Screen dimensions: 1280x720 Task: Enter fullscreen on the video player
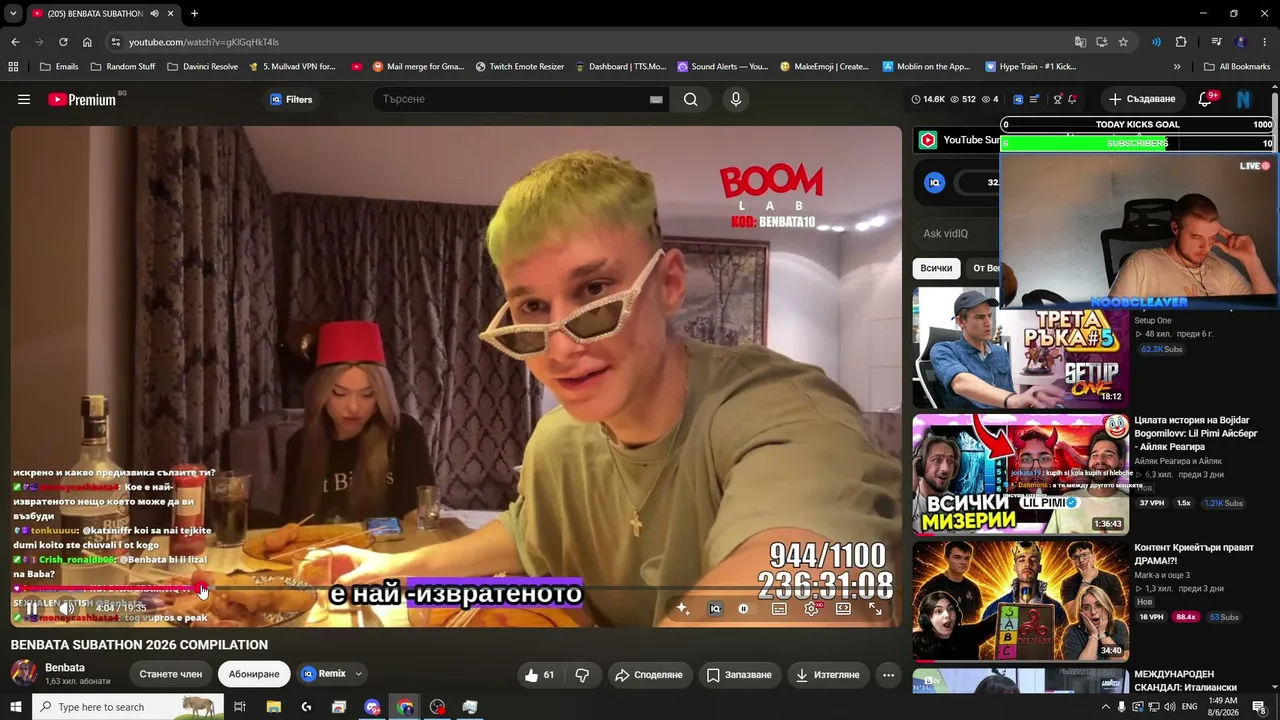[x=875, y=608]
